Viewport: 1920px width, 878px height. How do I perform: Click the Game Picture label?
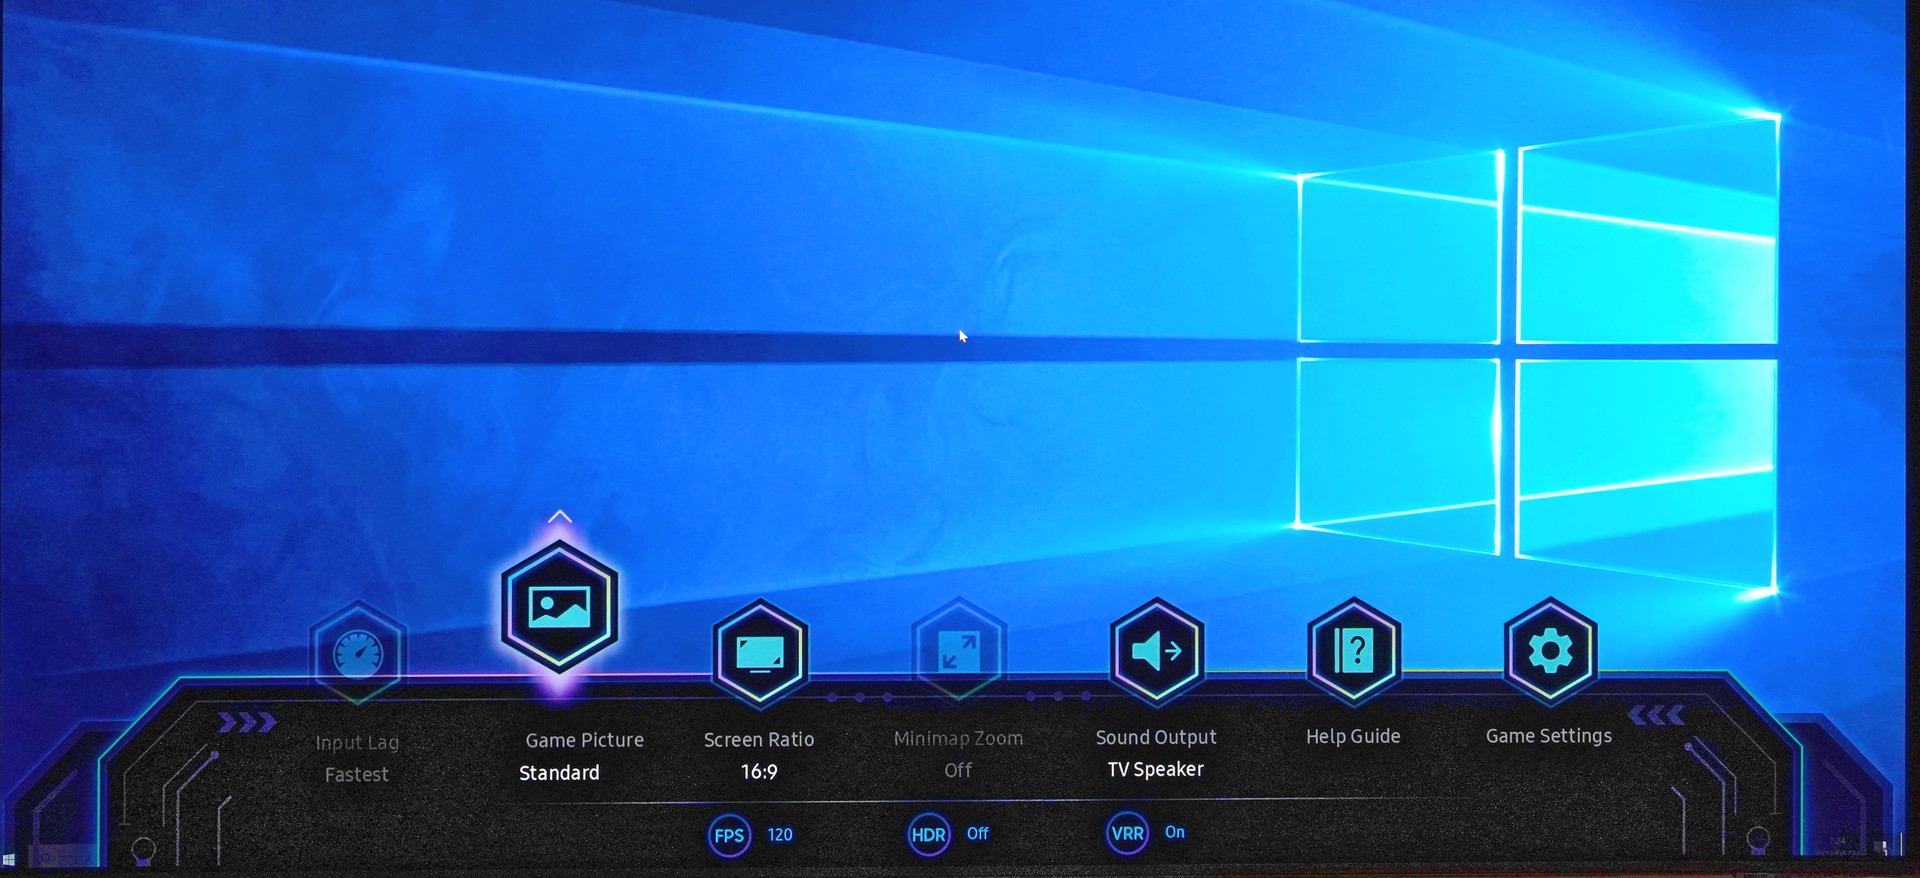pyautogui.click(x=585, y=740)
